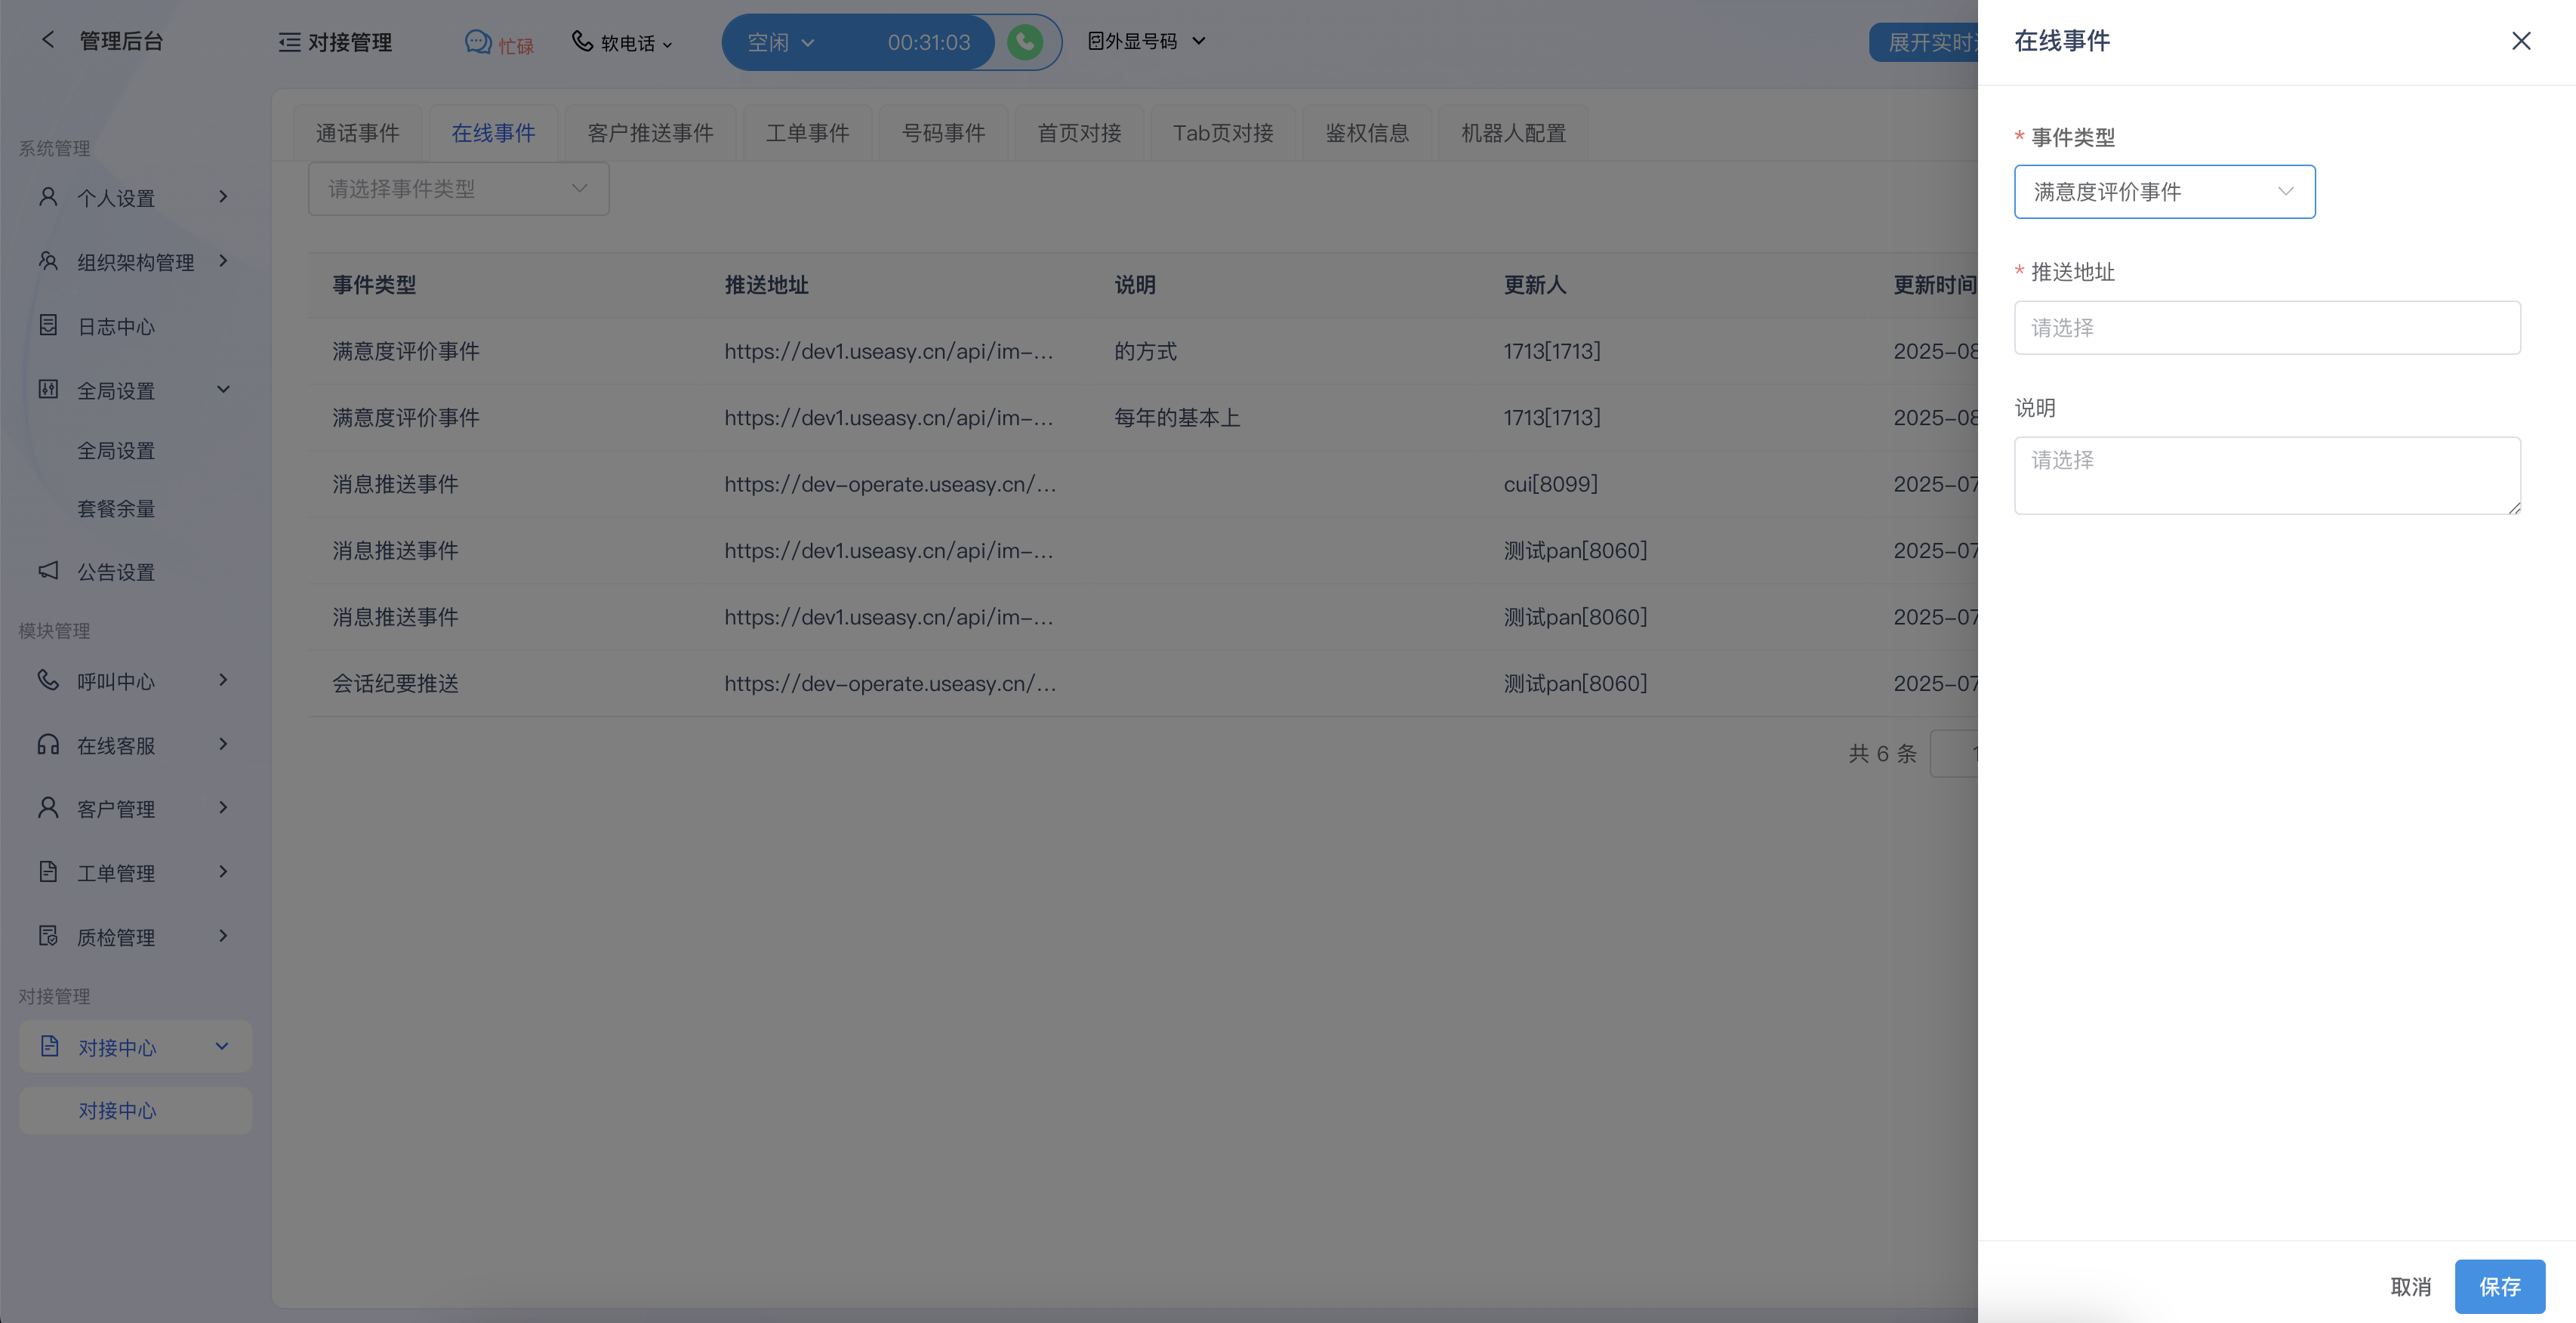Open the 空闲 agent status dropdown

point(781,42)
